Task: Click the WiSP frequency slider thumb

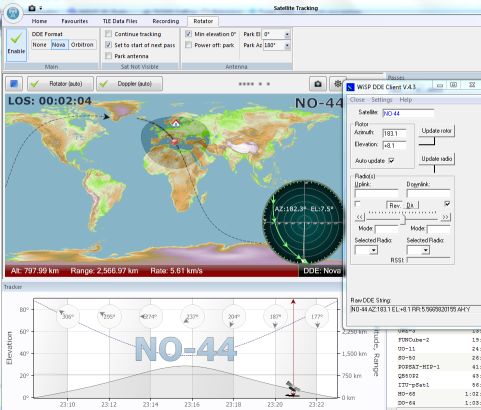Action: tap(403, 219)
